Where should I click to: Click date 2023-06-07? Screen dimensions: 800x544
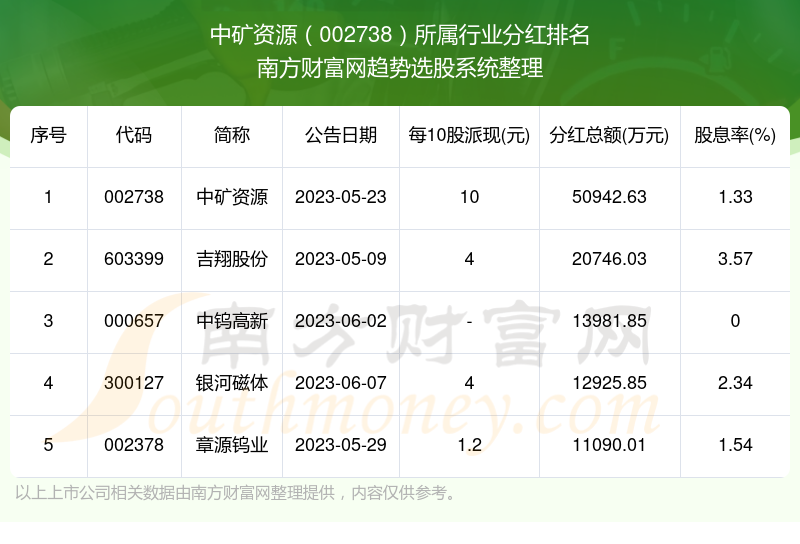point(341,383)
